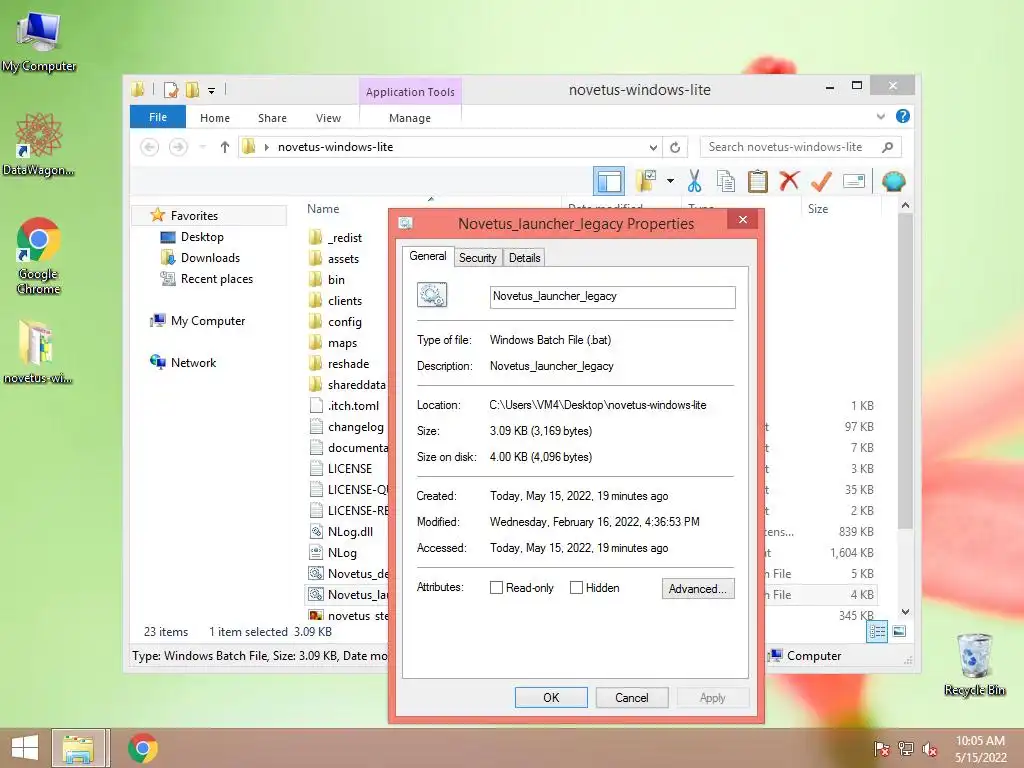Click the Forward navigation arrow
This screenshot has height=768, width=1024.
(178, 147)
